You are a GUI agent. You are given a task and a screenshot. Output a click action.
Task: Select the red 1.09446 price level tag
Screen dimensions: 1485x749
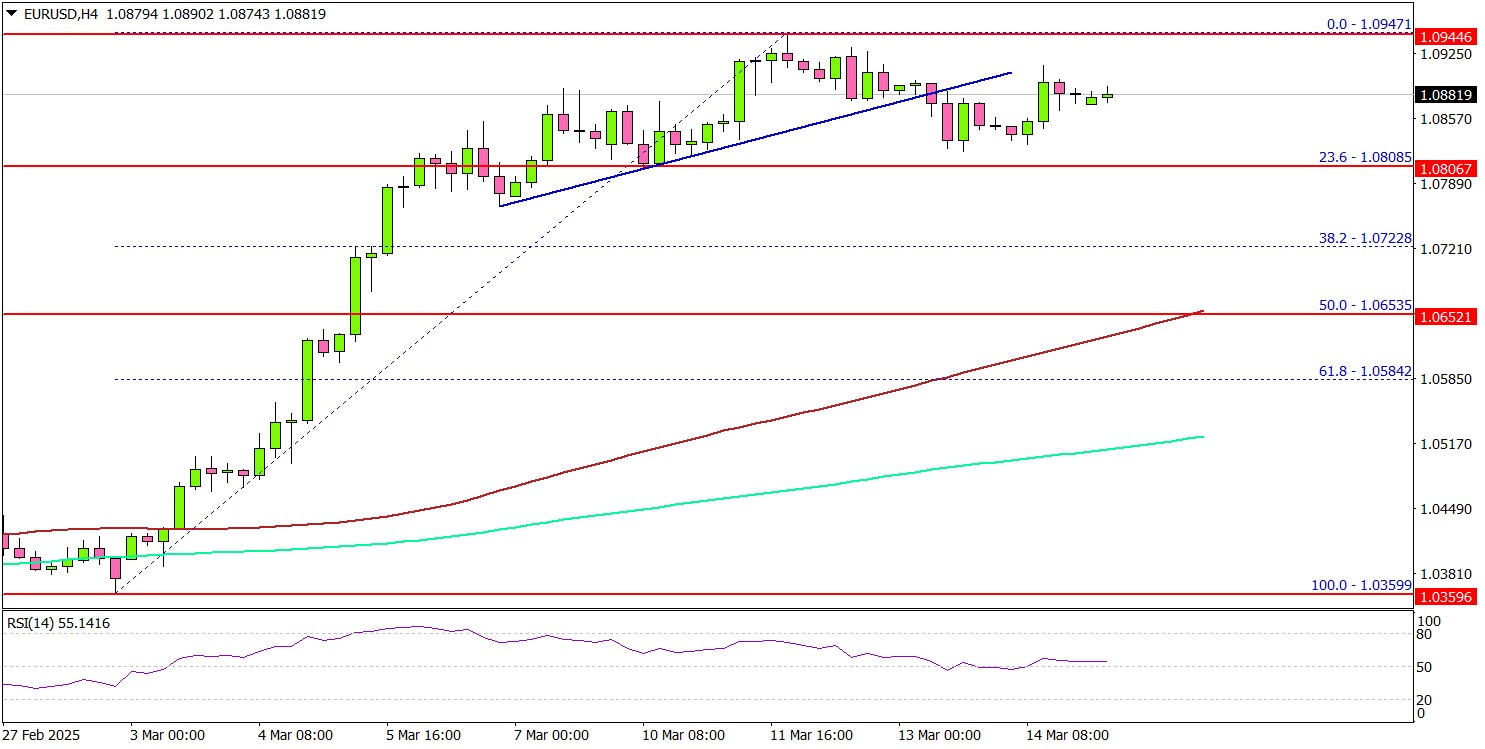[1447, 38]
